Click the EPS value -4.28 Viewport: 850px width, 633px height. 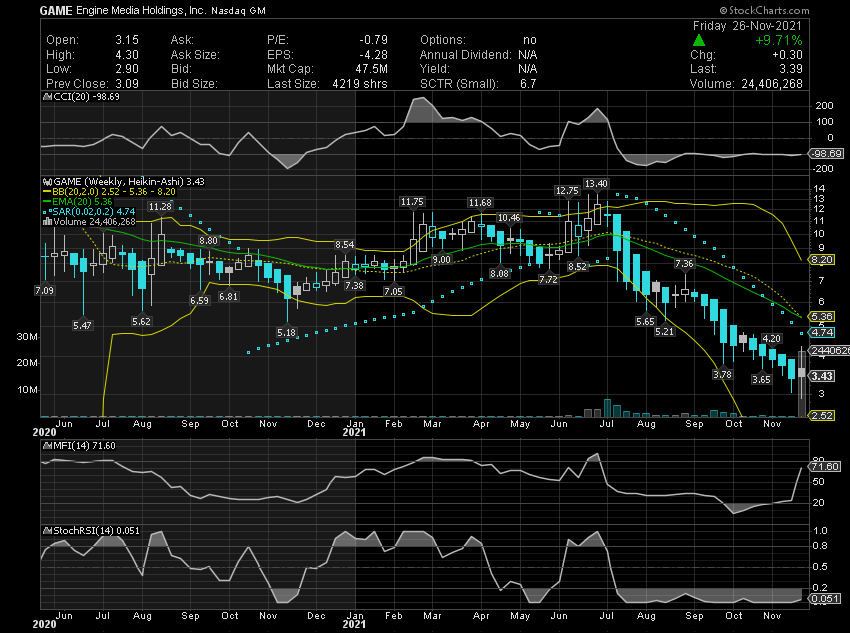374,55
